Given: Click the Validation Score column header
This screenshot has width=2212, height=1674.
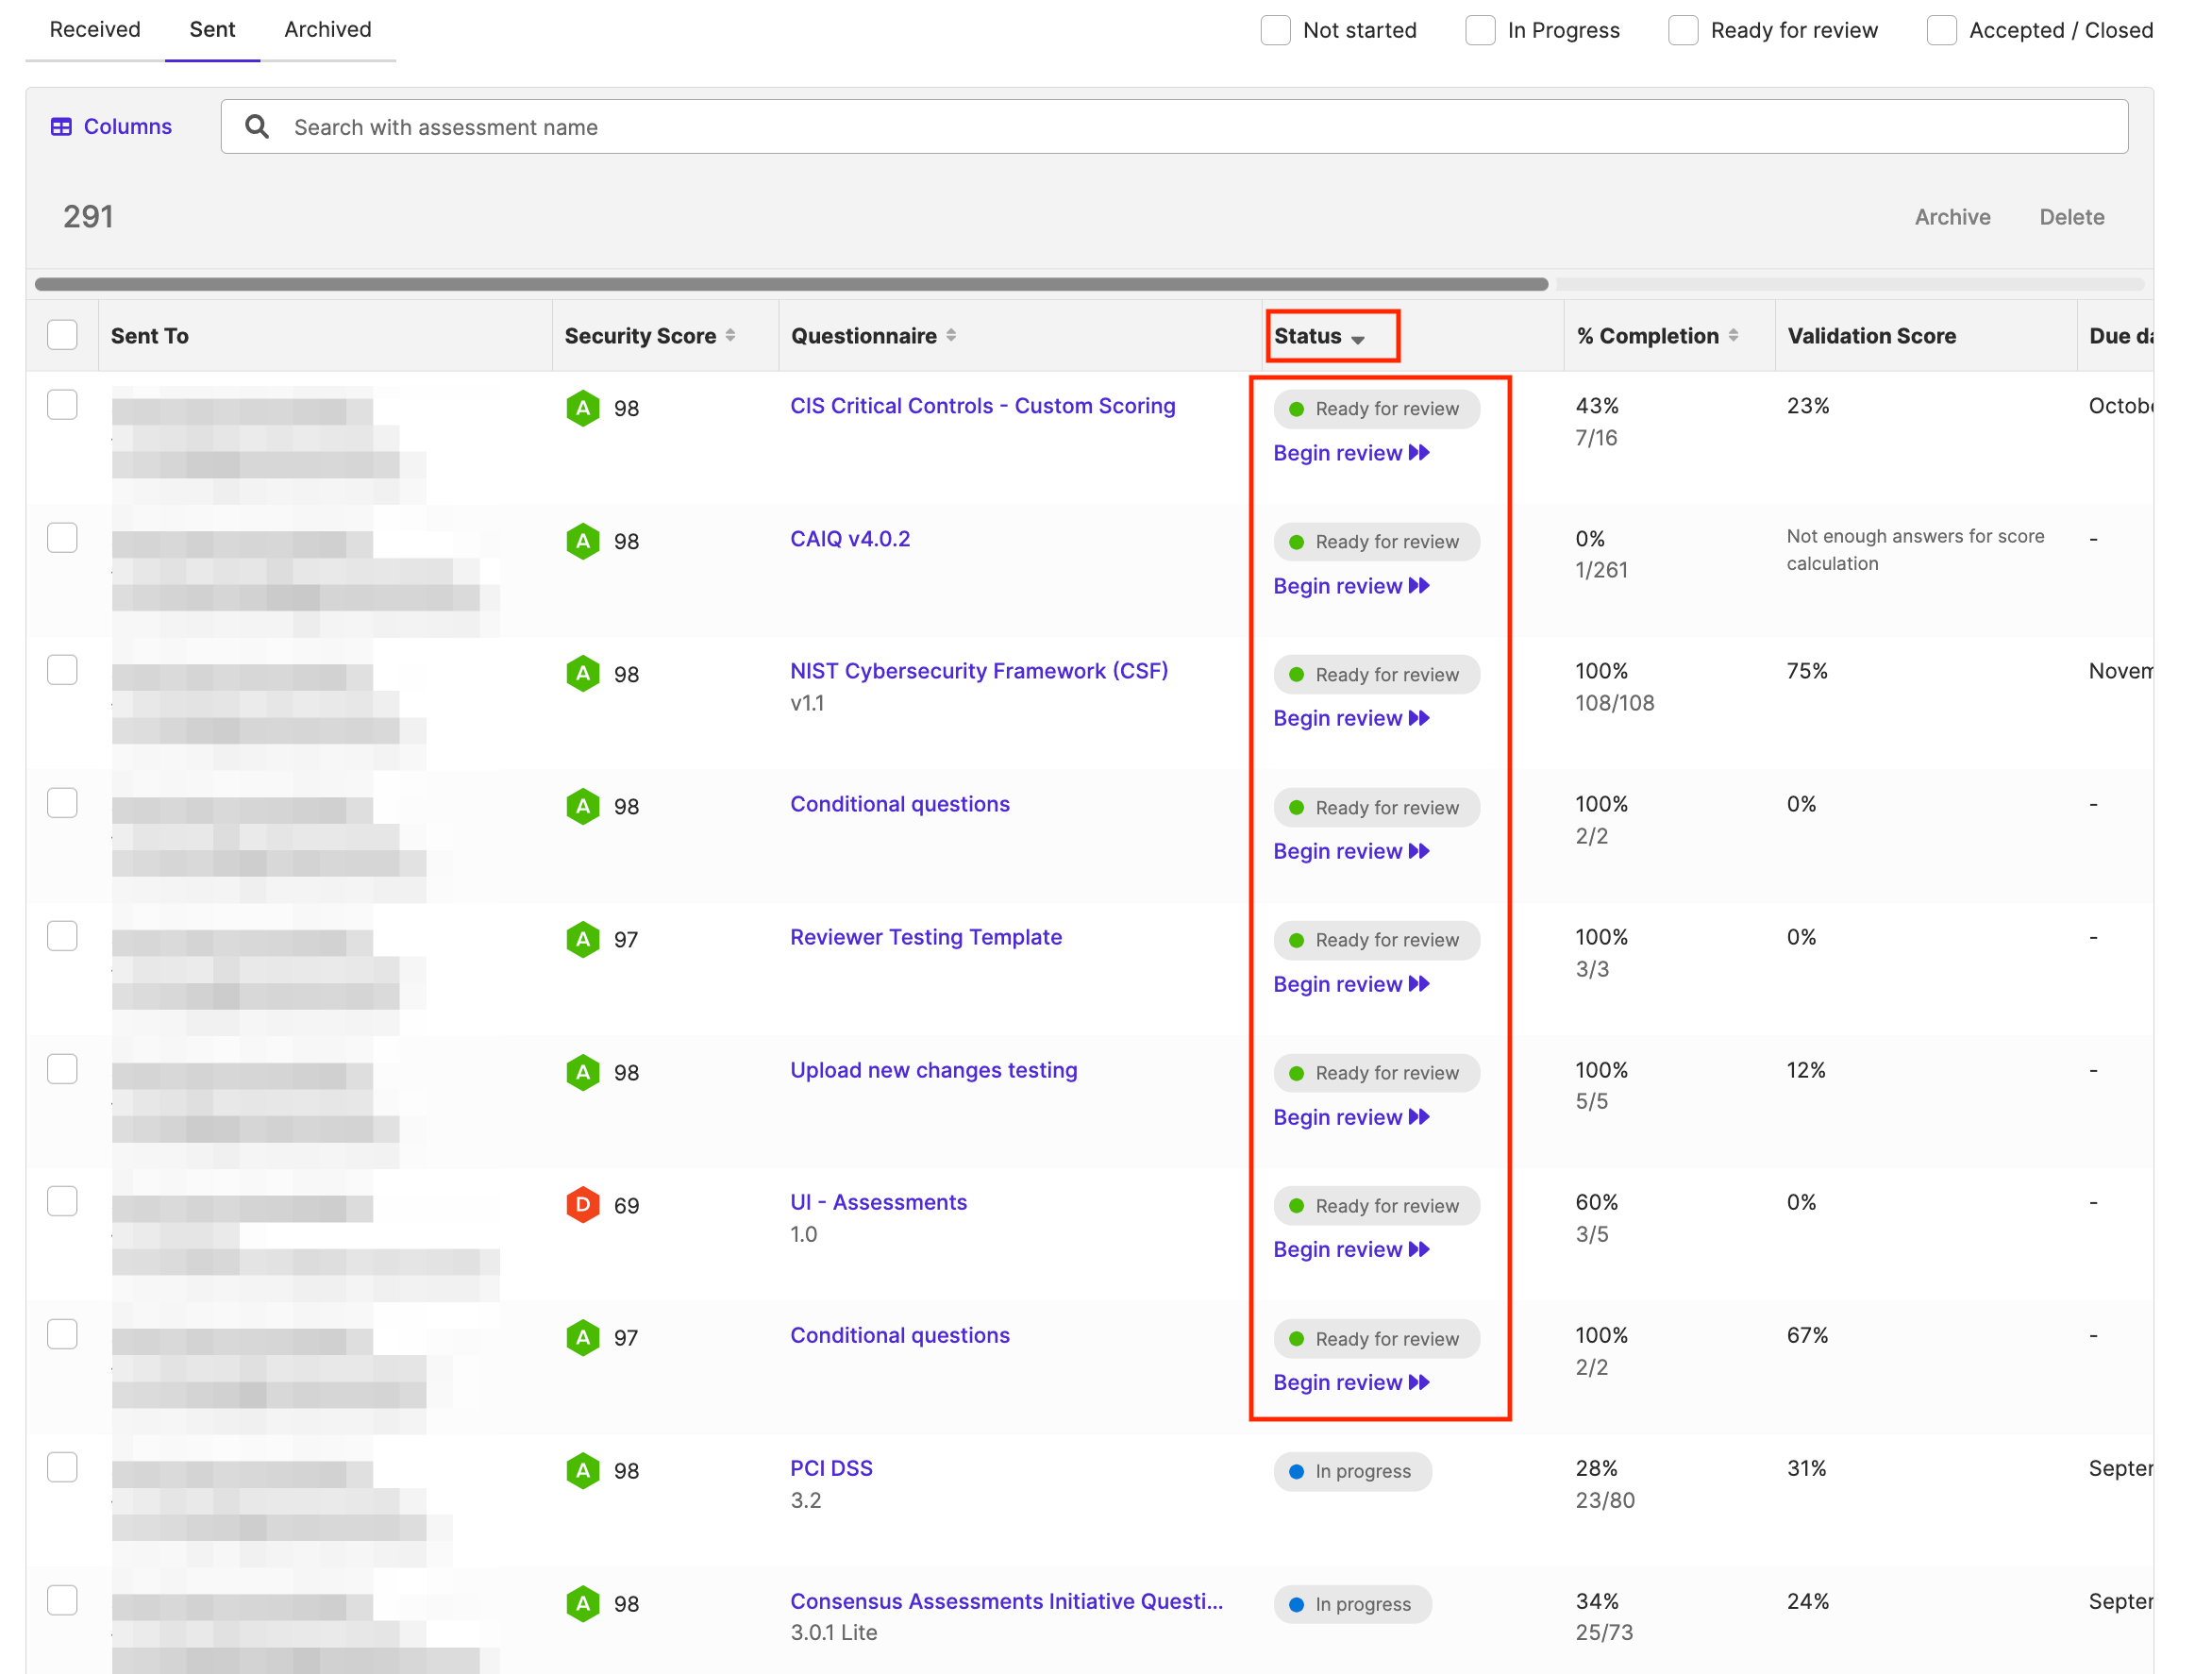Looking at the screenshot, I should [1871, 336].
